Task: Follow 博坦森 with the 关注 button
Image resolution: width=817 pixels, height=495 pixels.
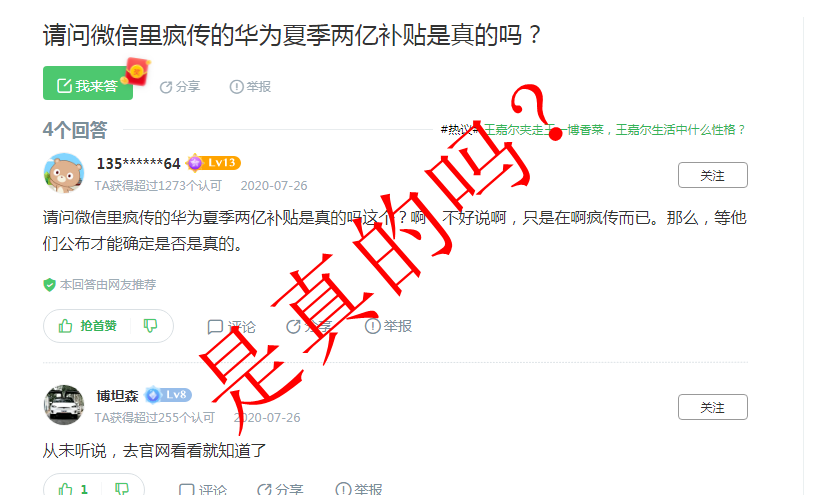Action: point(712,407)
